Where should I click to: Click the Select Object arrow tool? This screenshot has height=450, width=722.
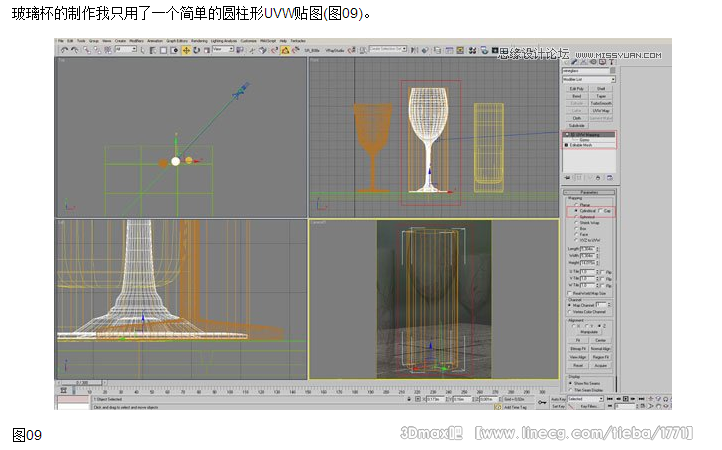pyautogui.click(x=143, y=50)
